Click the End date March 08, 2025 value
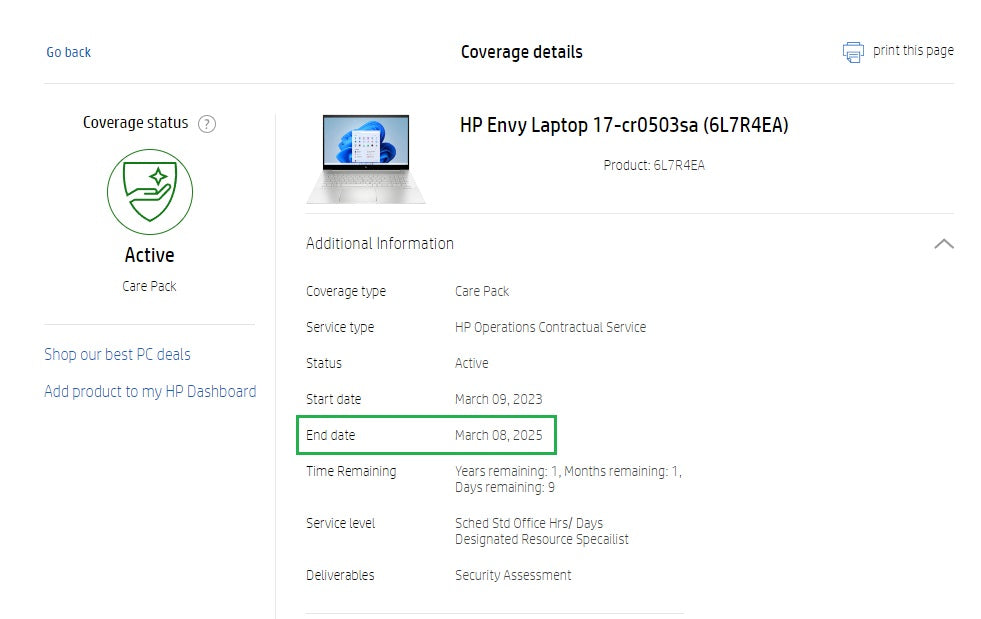Image resolution: width=981 pixels, height=619 pixels. (x=499, y=435)
